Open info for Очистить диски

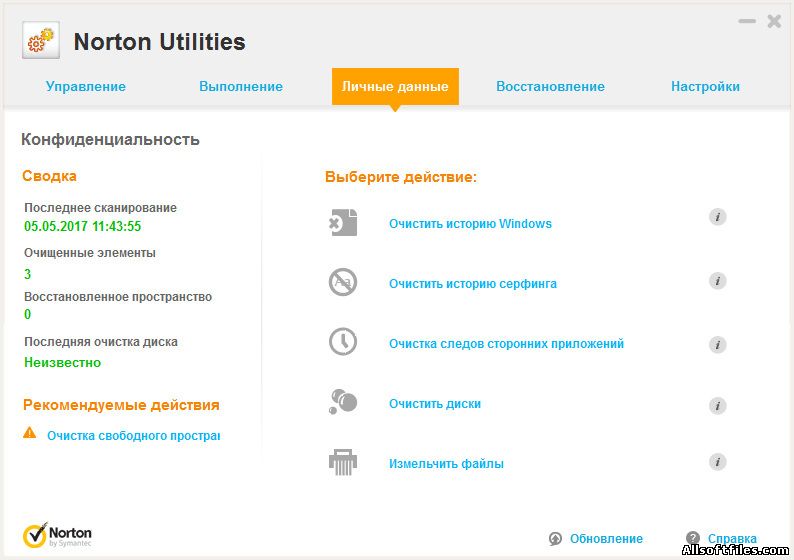[x=717, y=406]
